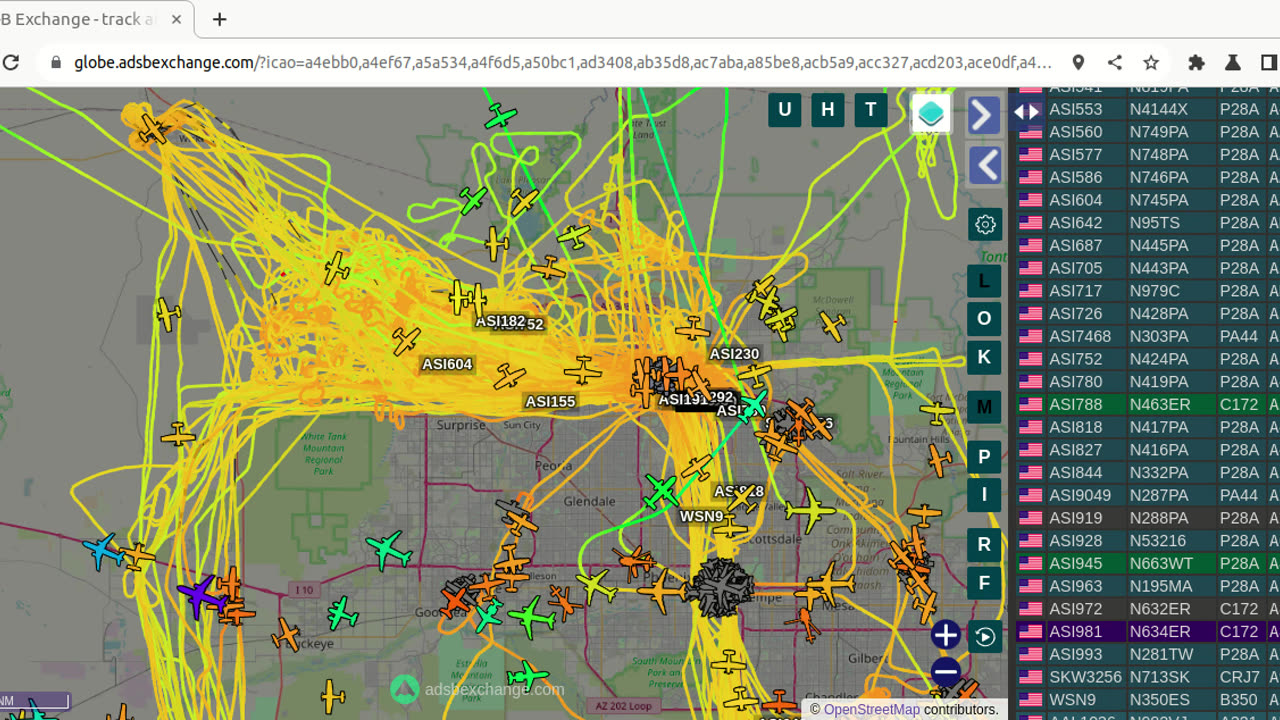Select row SKW3256 in aircraft table
Viewport: 1280px width, 720px height.
[1148, 676]
